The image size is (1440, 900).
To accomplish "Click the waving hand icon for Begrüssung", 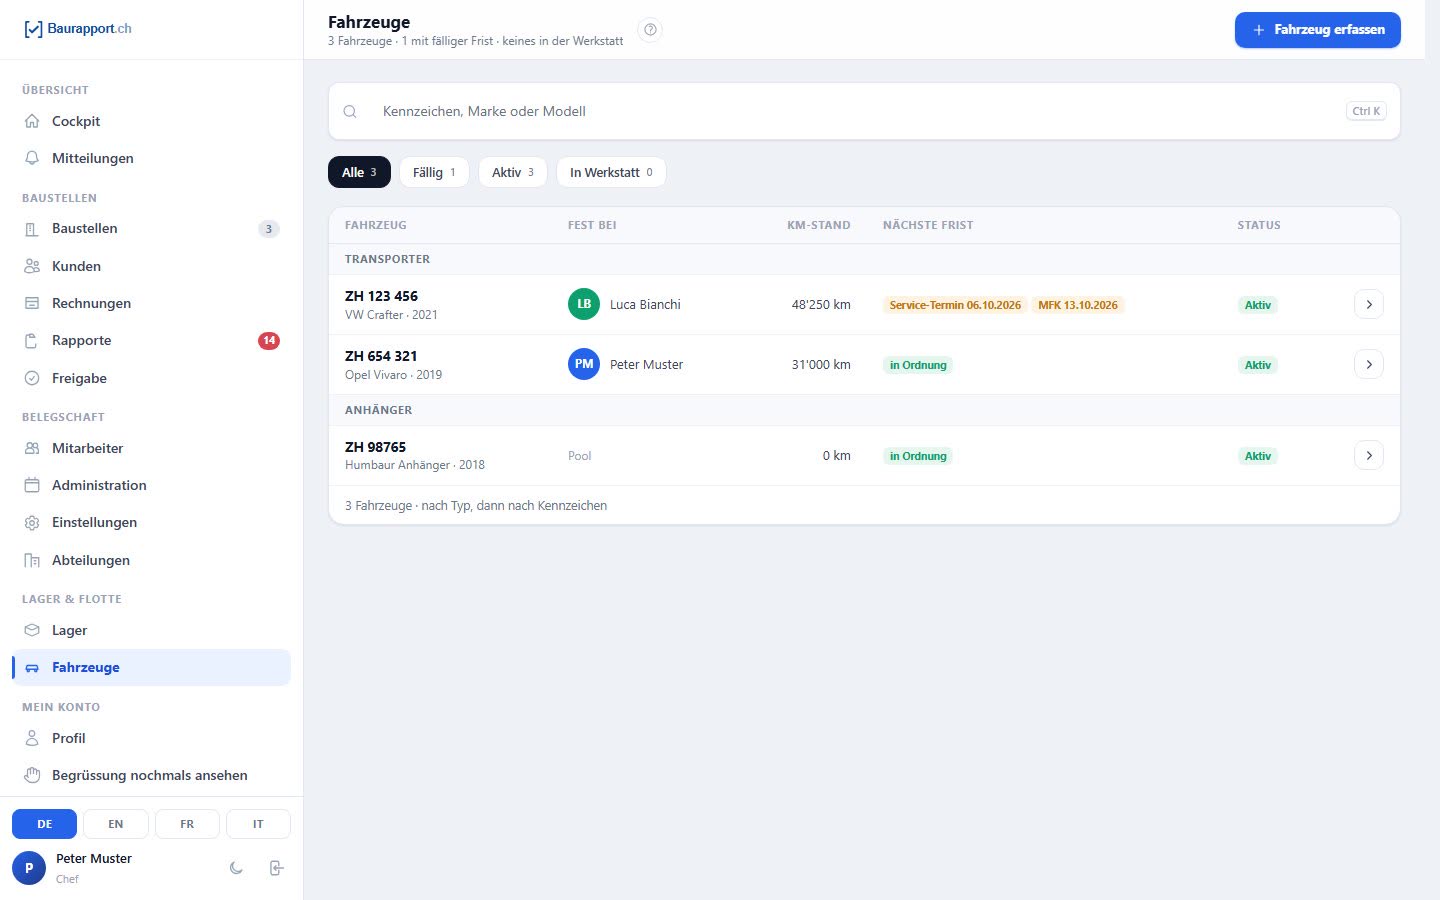I will click(x=32, y=775).
